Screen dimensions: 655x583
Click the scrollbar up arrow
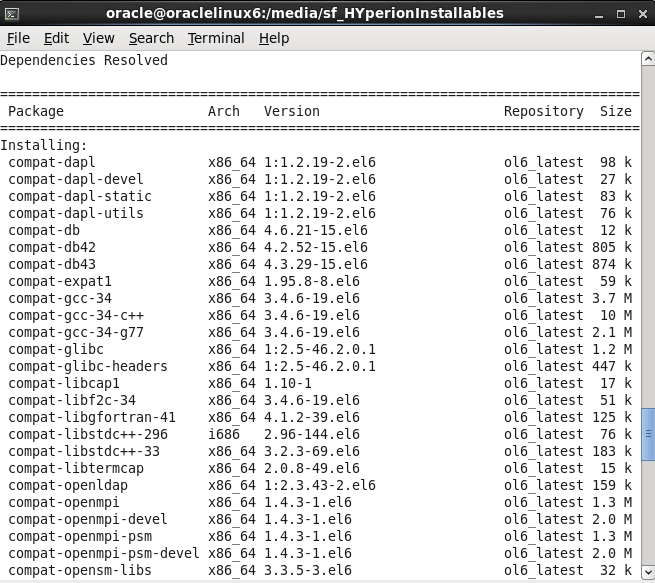[648, 59]
